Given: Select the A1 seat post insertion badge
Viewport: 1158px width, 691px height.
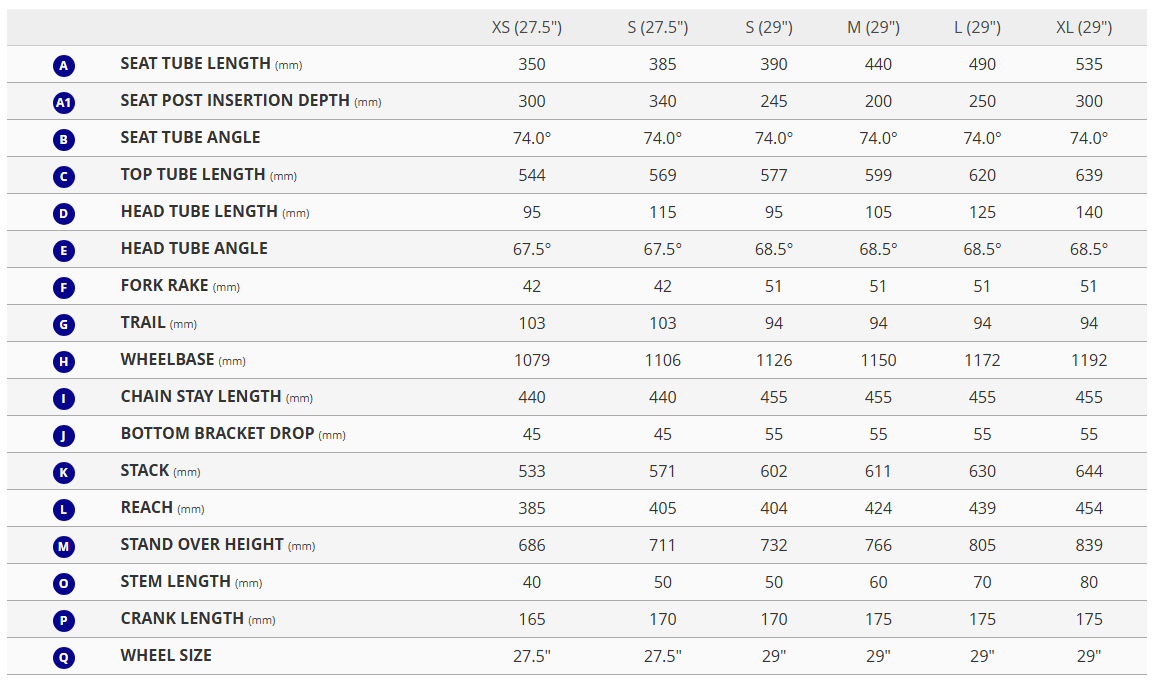Looking at the screenshot, I should tap(64, 103).
